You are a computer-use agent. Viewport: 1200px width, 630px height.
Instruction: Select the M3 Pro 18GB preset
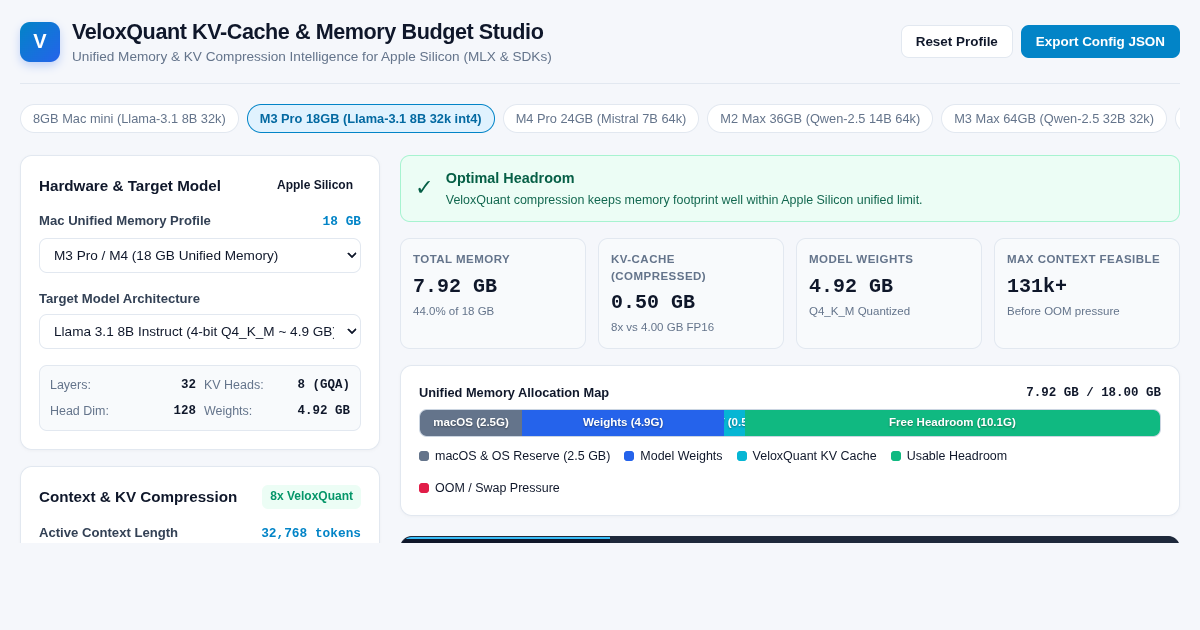[371, 118]
